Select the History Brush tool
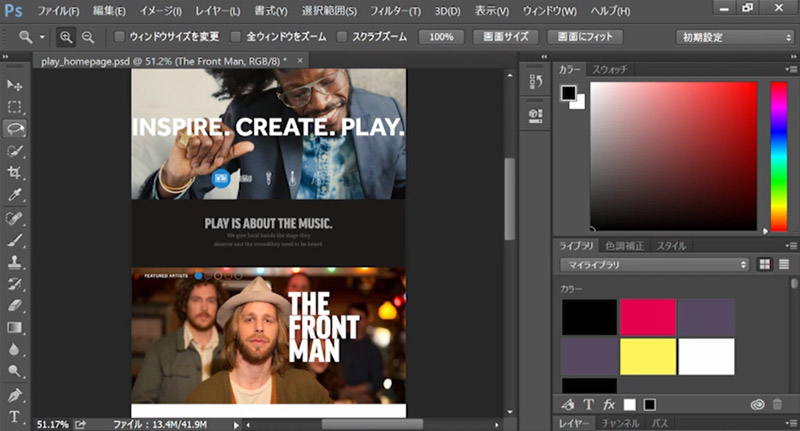Image resolution: width=800 pixels, height=431 pixels. pos(14,284)
